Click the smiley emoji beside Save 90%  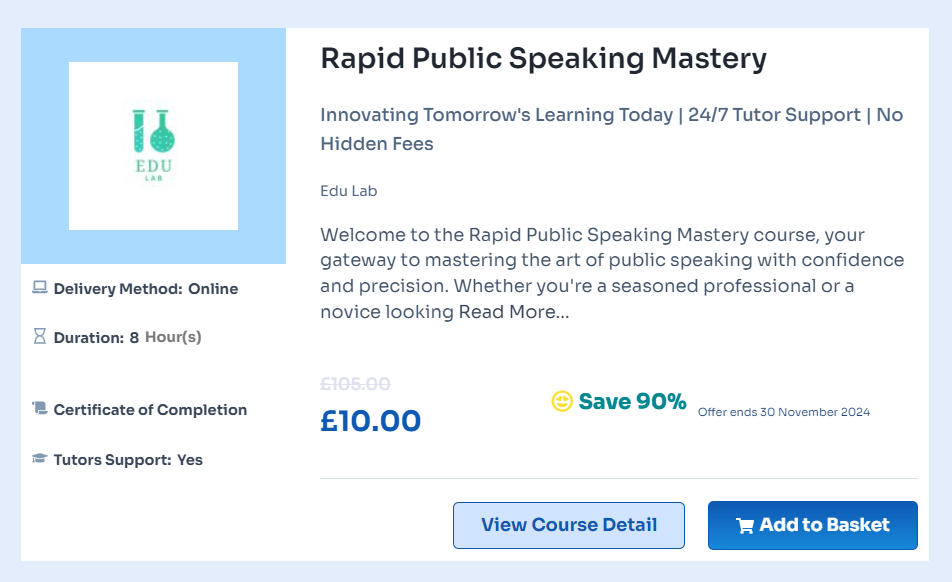[x=563, y=401]
